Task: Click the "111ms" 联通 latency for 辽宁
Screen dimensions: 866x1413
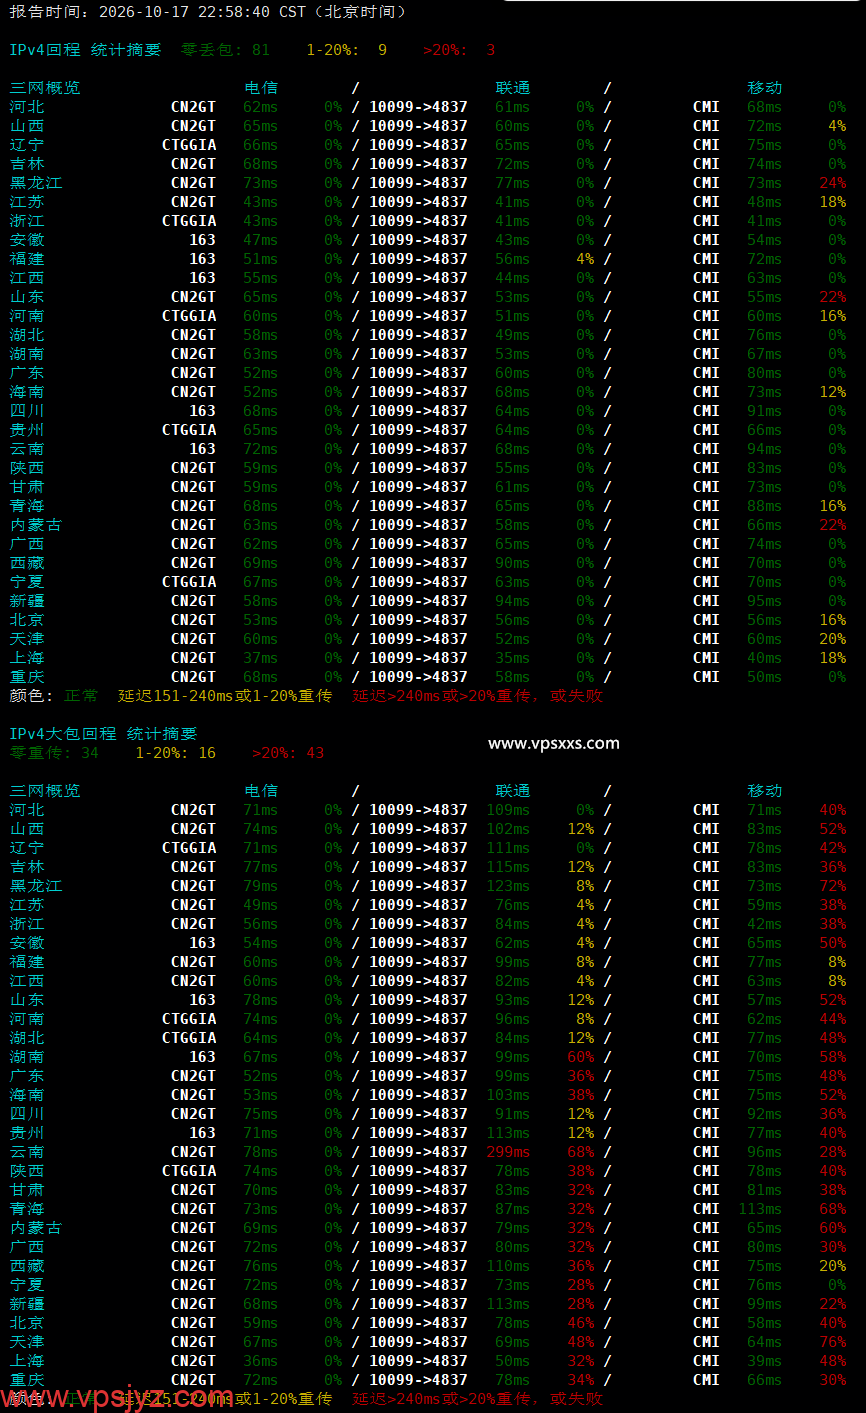Action: tap(508, 848)
